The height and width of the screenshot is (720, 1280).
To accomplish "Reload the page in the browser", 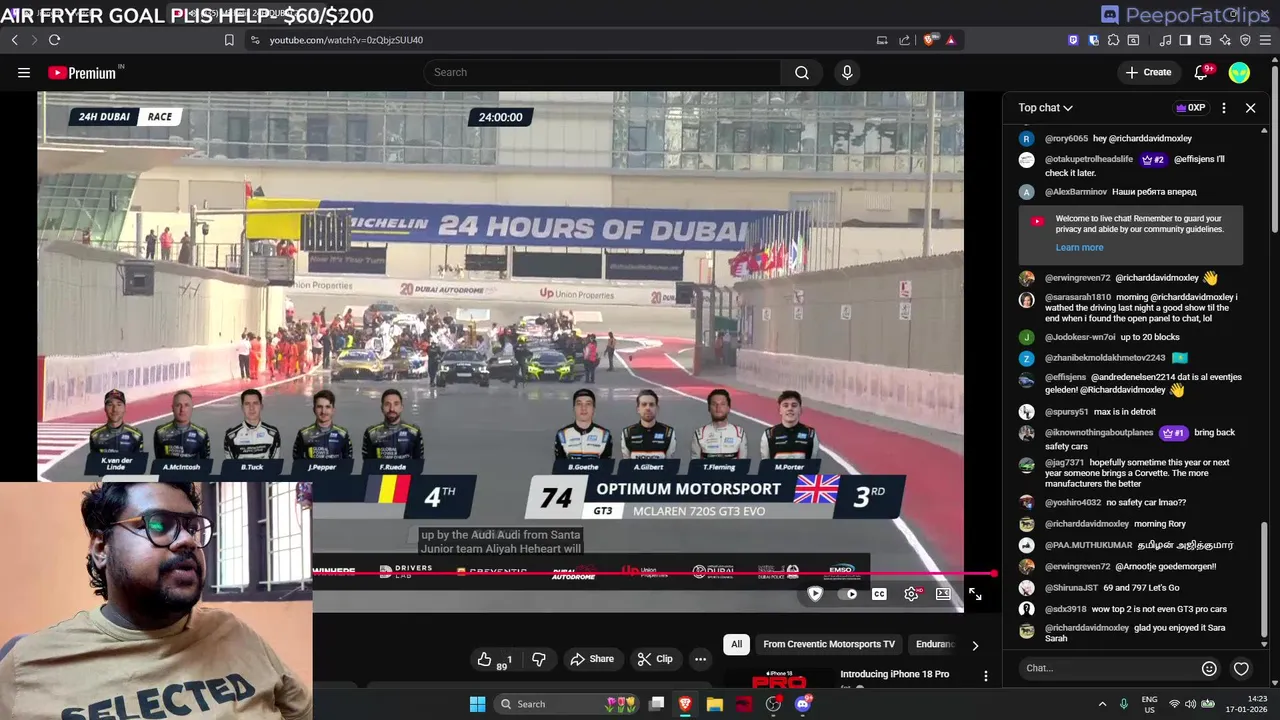I will click(x=54, y=40).
